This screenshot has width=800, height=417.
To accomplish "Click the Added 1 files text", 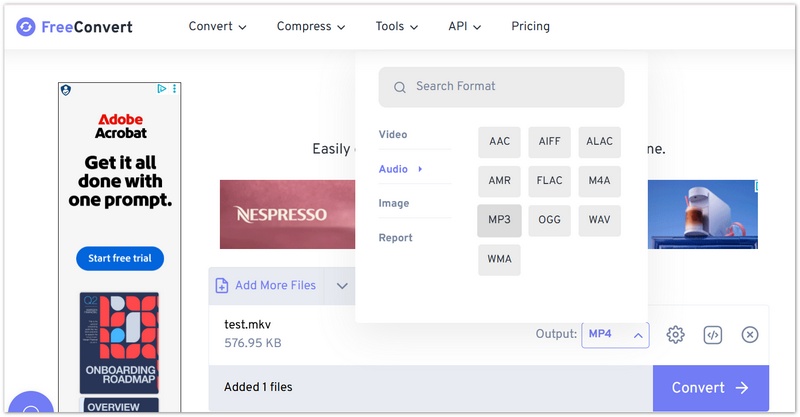I will pyautogui.click(x=258, y=387).
